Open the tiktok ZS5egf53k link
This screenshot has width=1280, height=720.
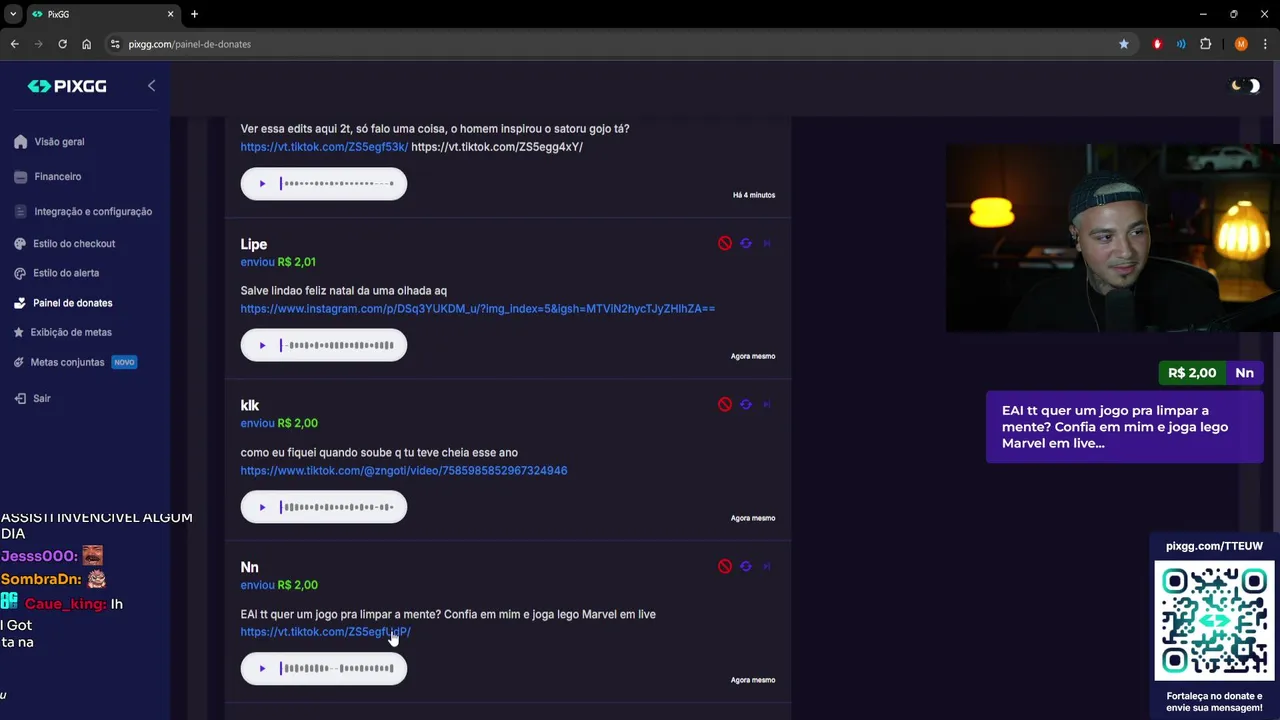(x=324, y=147)
